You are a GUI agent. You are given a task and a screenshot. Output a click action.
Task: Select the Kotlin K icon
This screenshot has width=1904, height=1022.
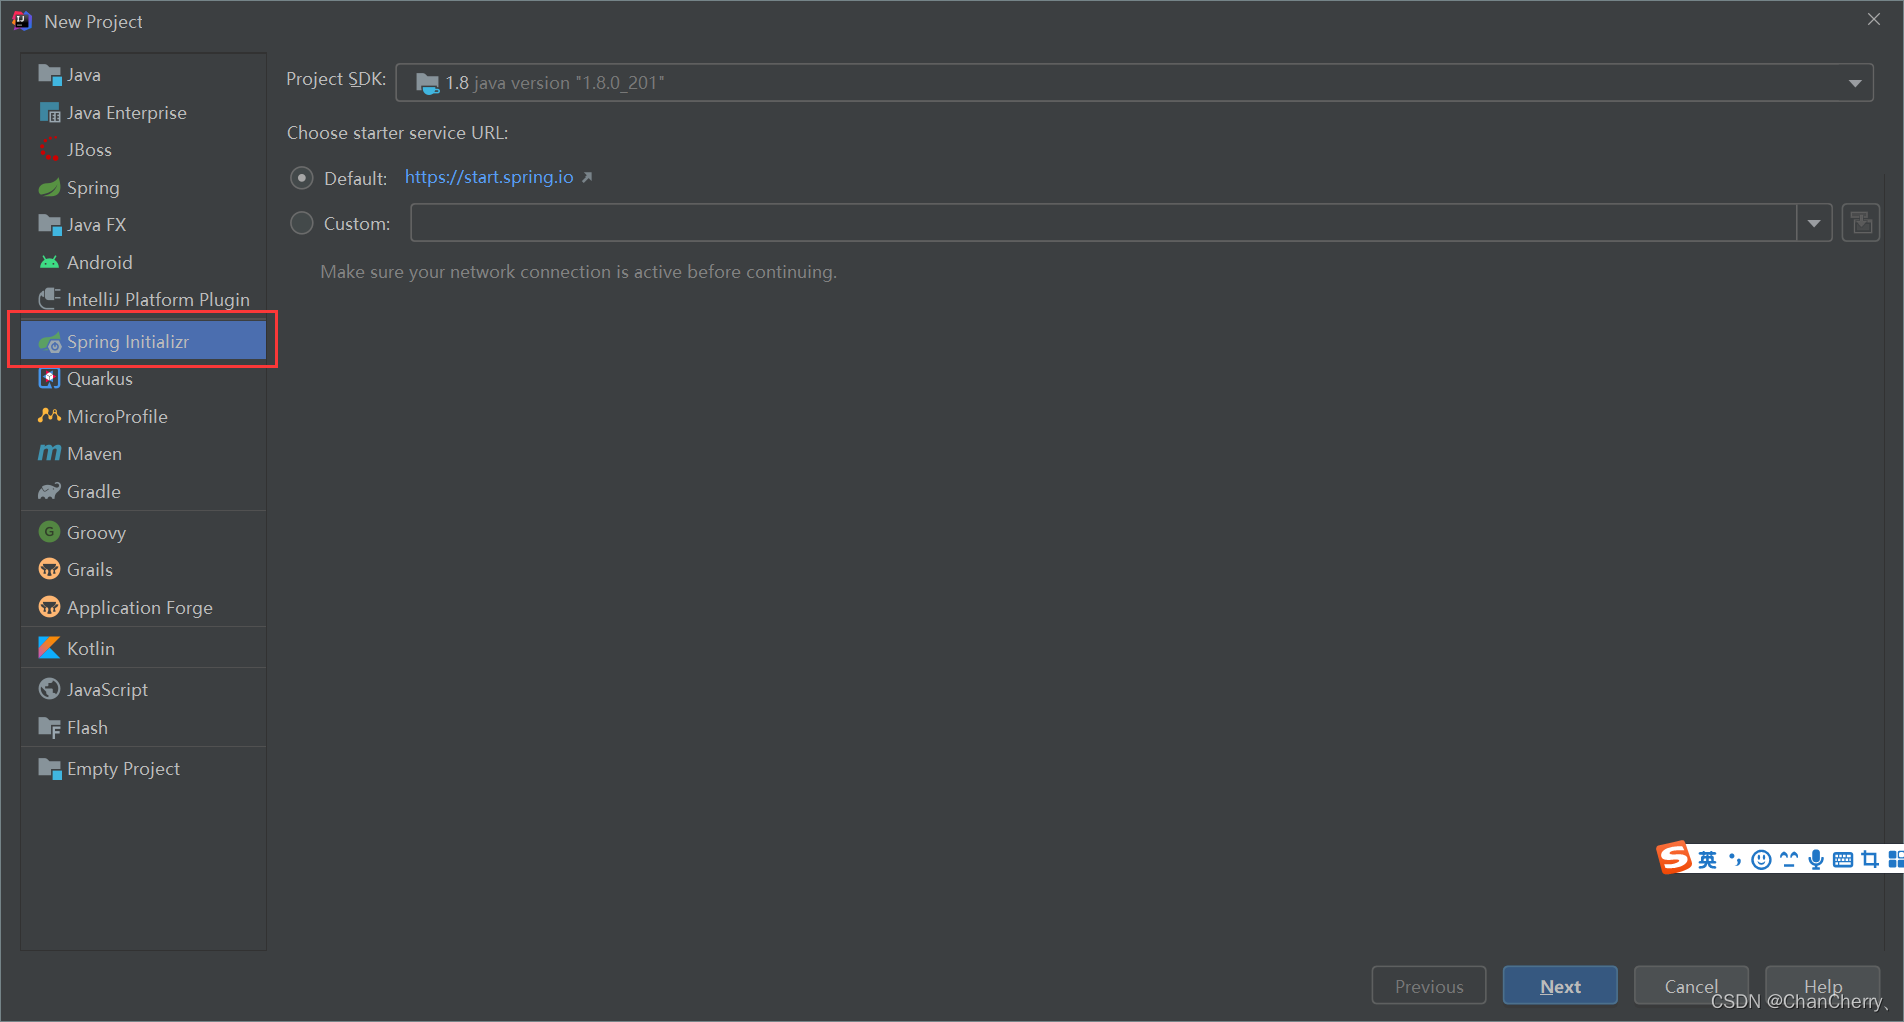(x=49, y=648)
